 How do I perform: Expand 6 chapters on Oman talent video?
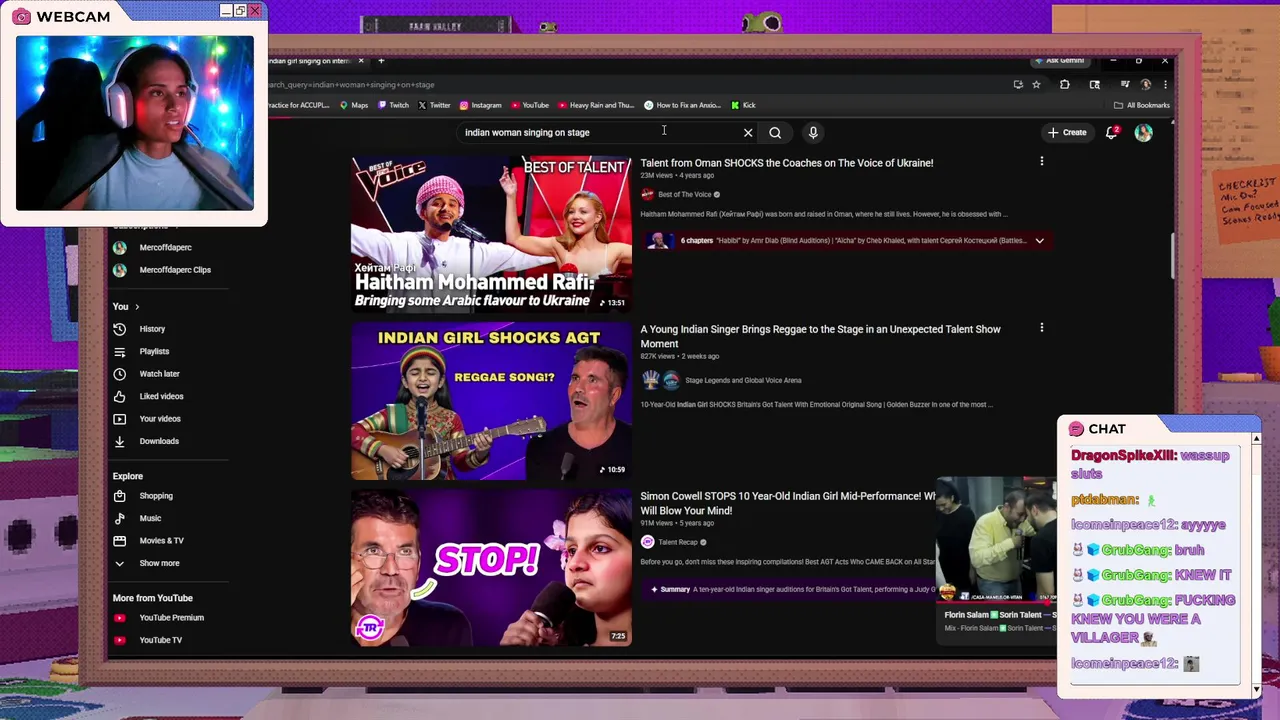point(1039,240)
